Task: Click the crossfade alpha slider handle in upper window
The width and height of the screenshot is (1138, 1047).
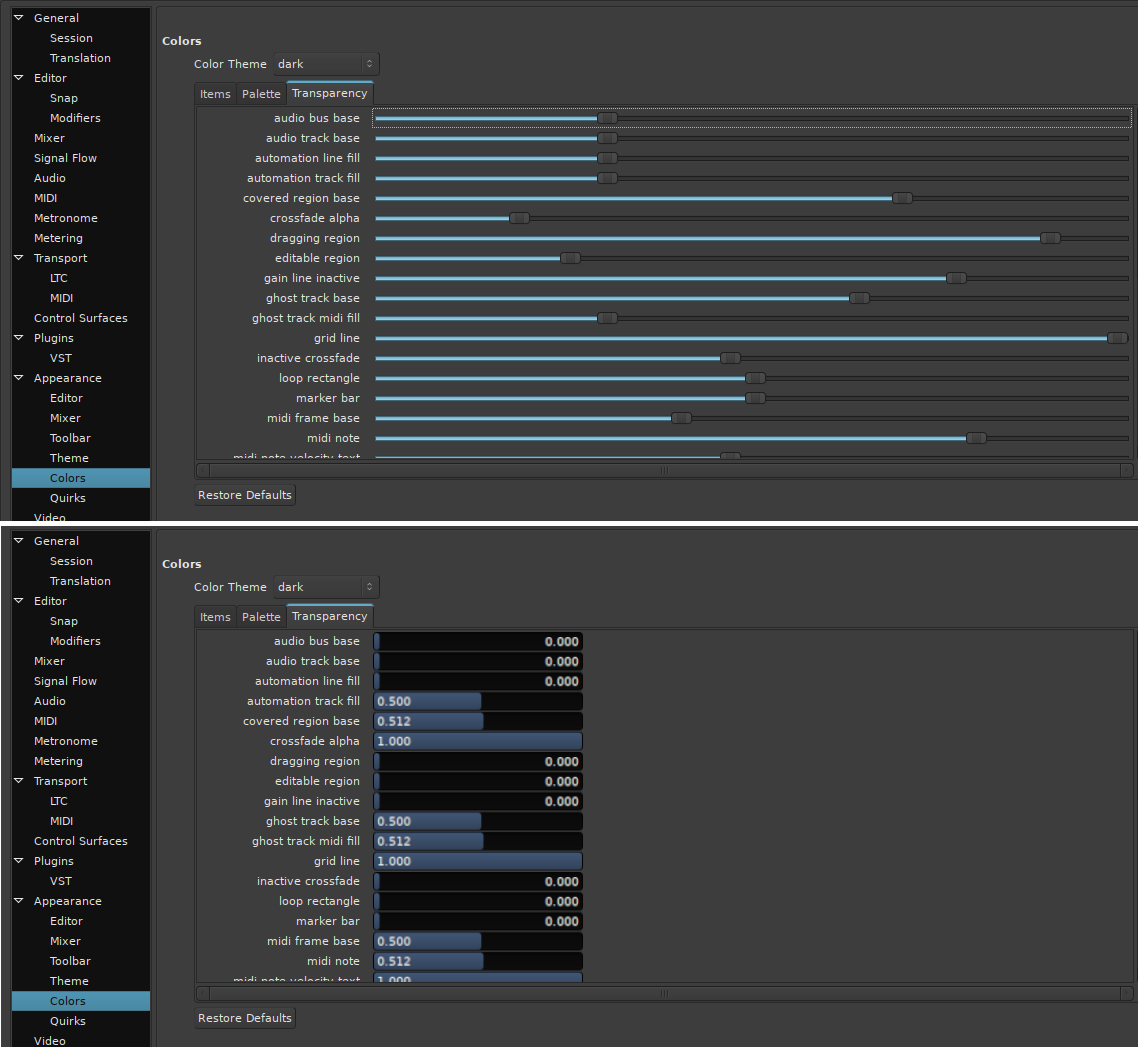Action: pyautogui.click(x=519, y=218)
